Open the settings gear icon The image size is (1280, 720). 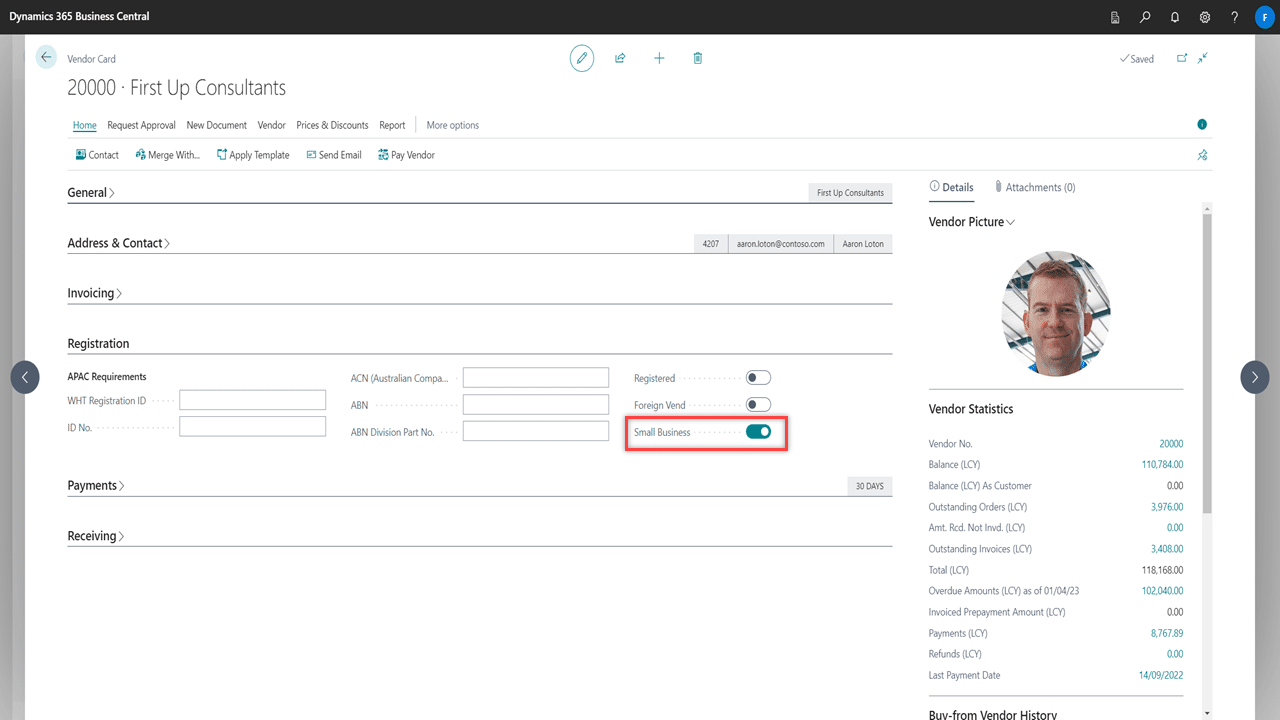point(1205,17)
